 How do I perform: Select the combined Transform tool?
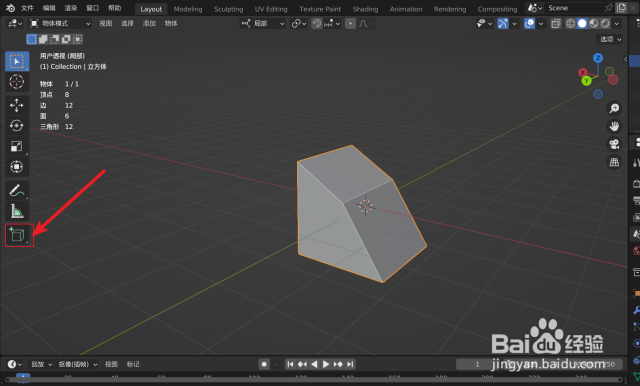point(17,166)
